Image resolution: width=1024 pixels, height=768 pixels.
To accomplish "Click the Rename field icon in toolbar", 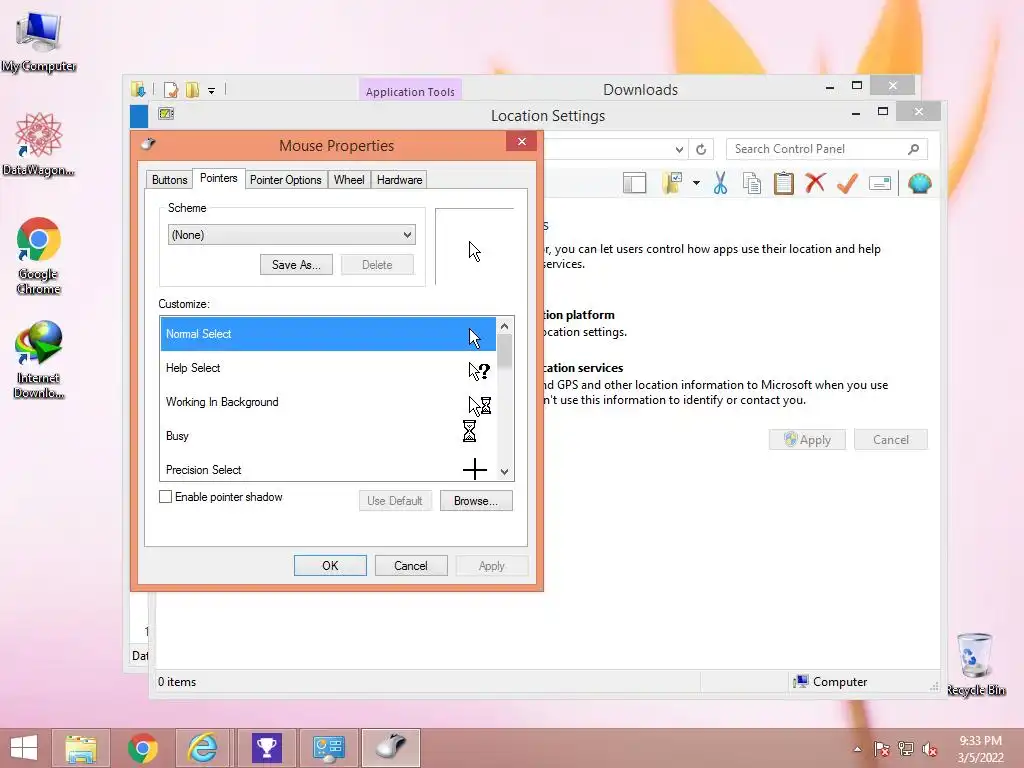I will pos(880,184).
